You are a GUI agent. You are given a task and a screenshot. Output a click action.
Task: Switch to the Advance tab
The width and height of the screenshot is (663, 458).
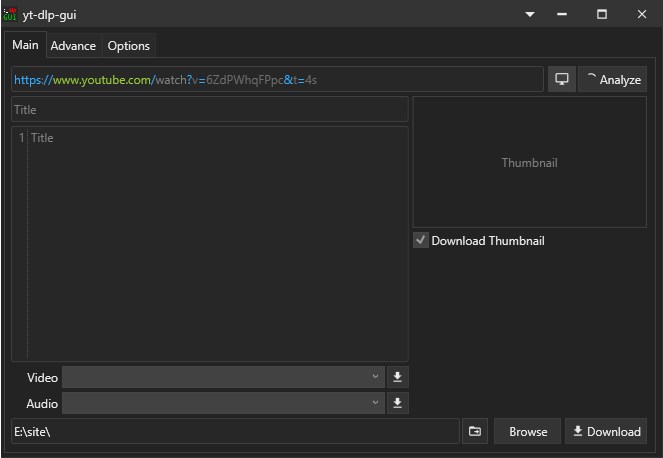pos(73,46)
